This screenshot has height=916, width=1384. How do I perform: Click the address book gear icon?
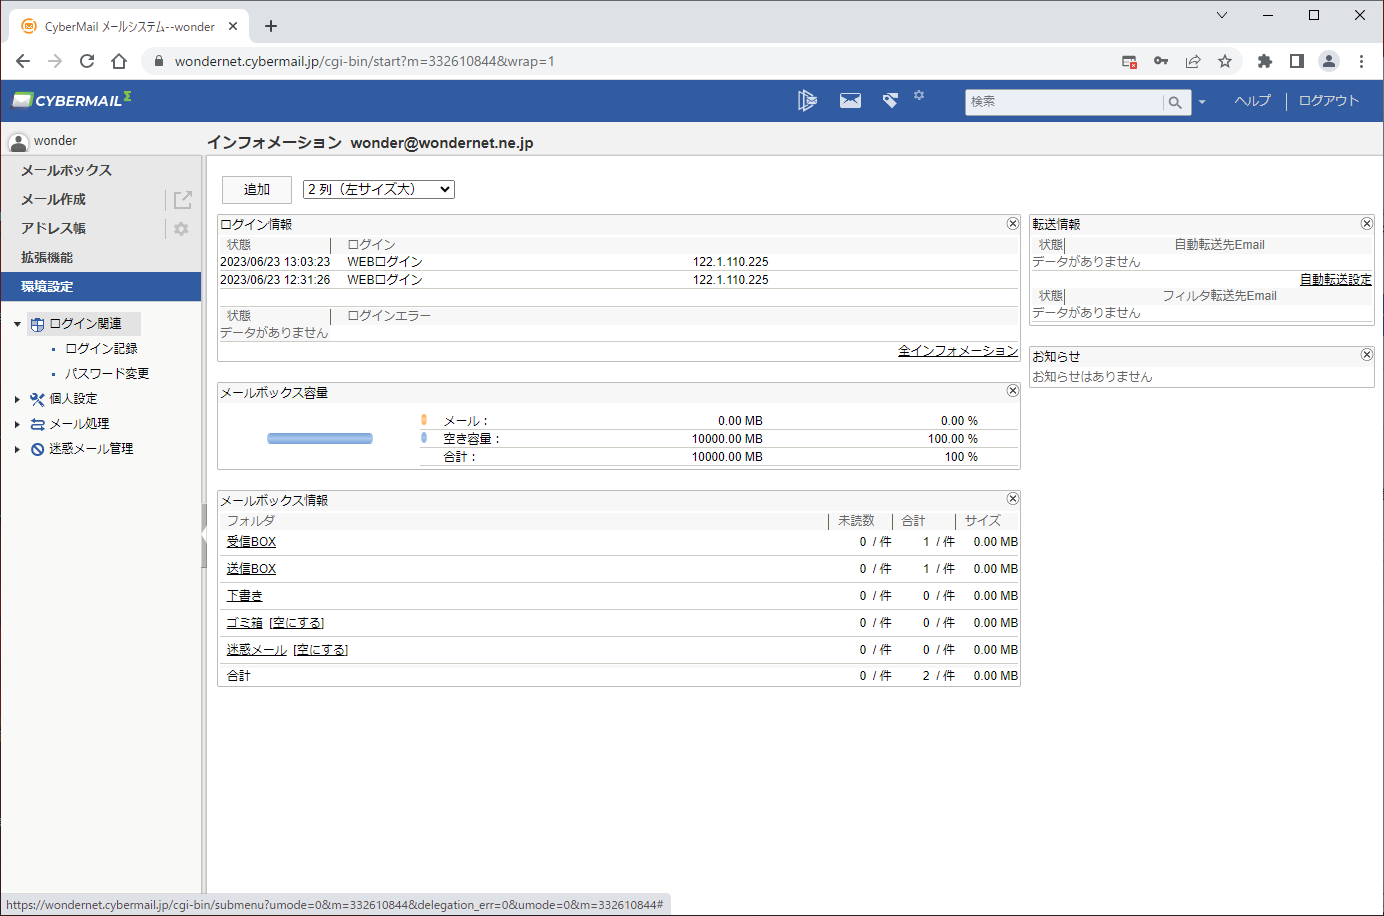click(x=181, y=229)
